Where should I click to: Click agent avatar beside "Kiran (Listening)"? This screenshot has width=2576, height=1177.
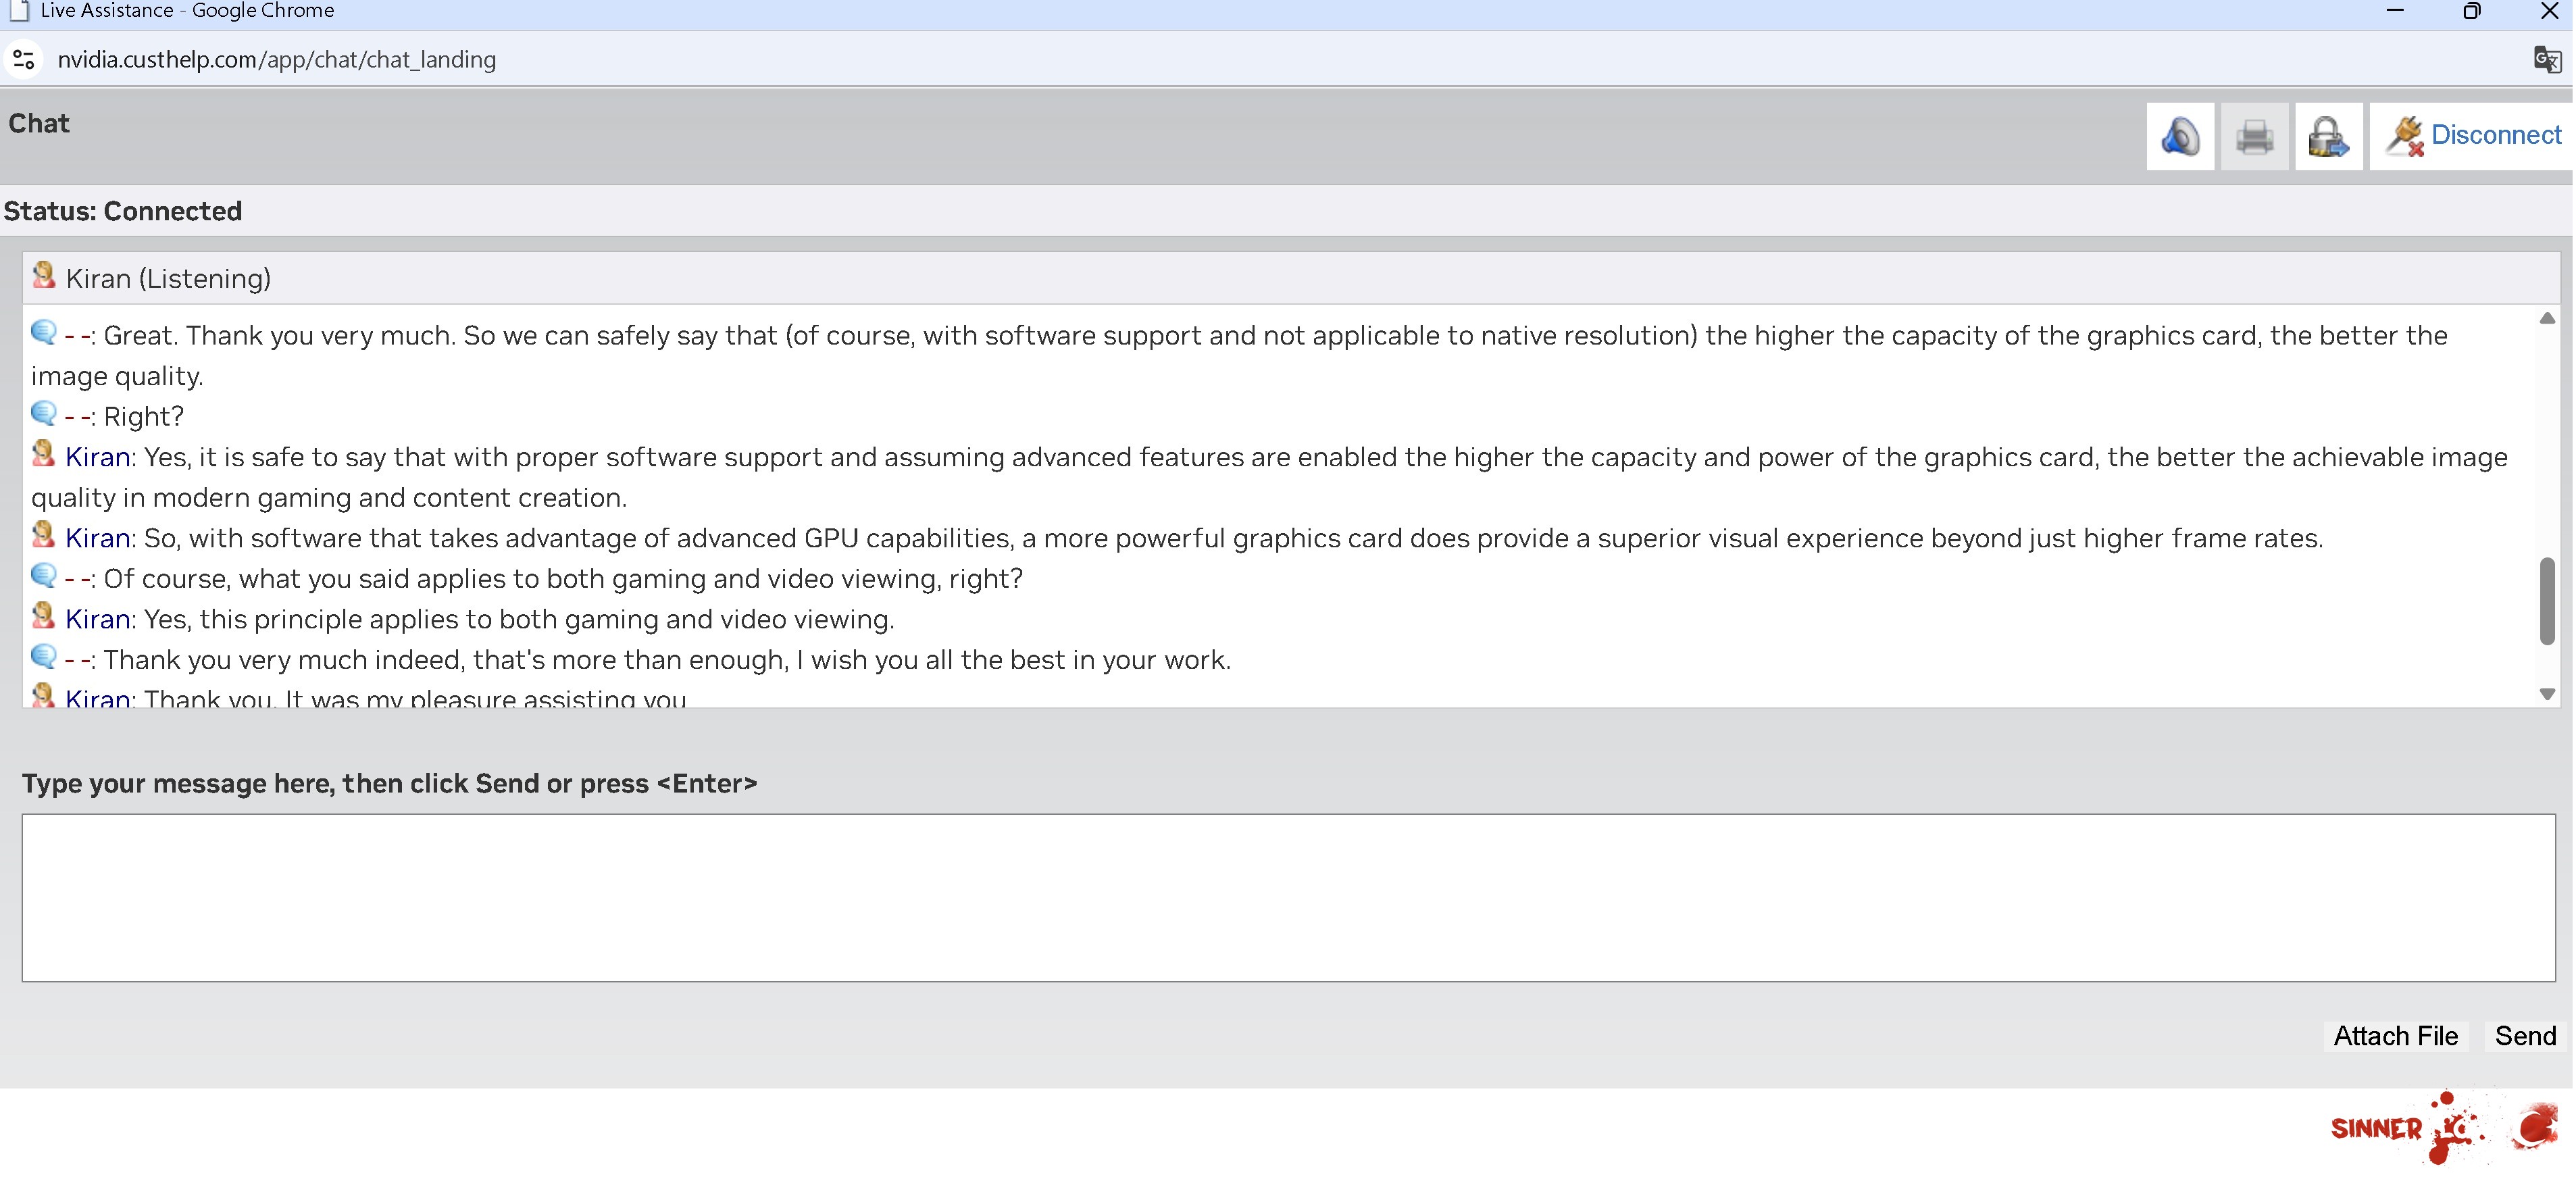[x=44, y=276]
